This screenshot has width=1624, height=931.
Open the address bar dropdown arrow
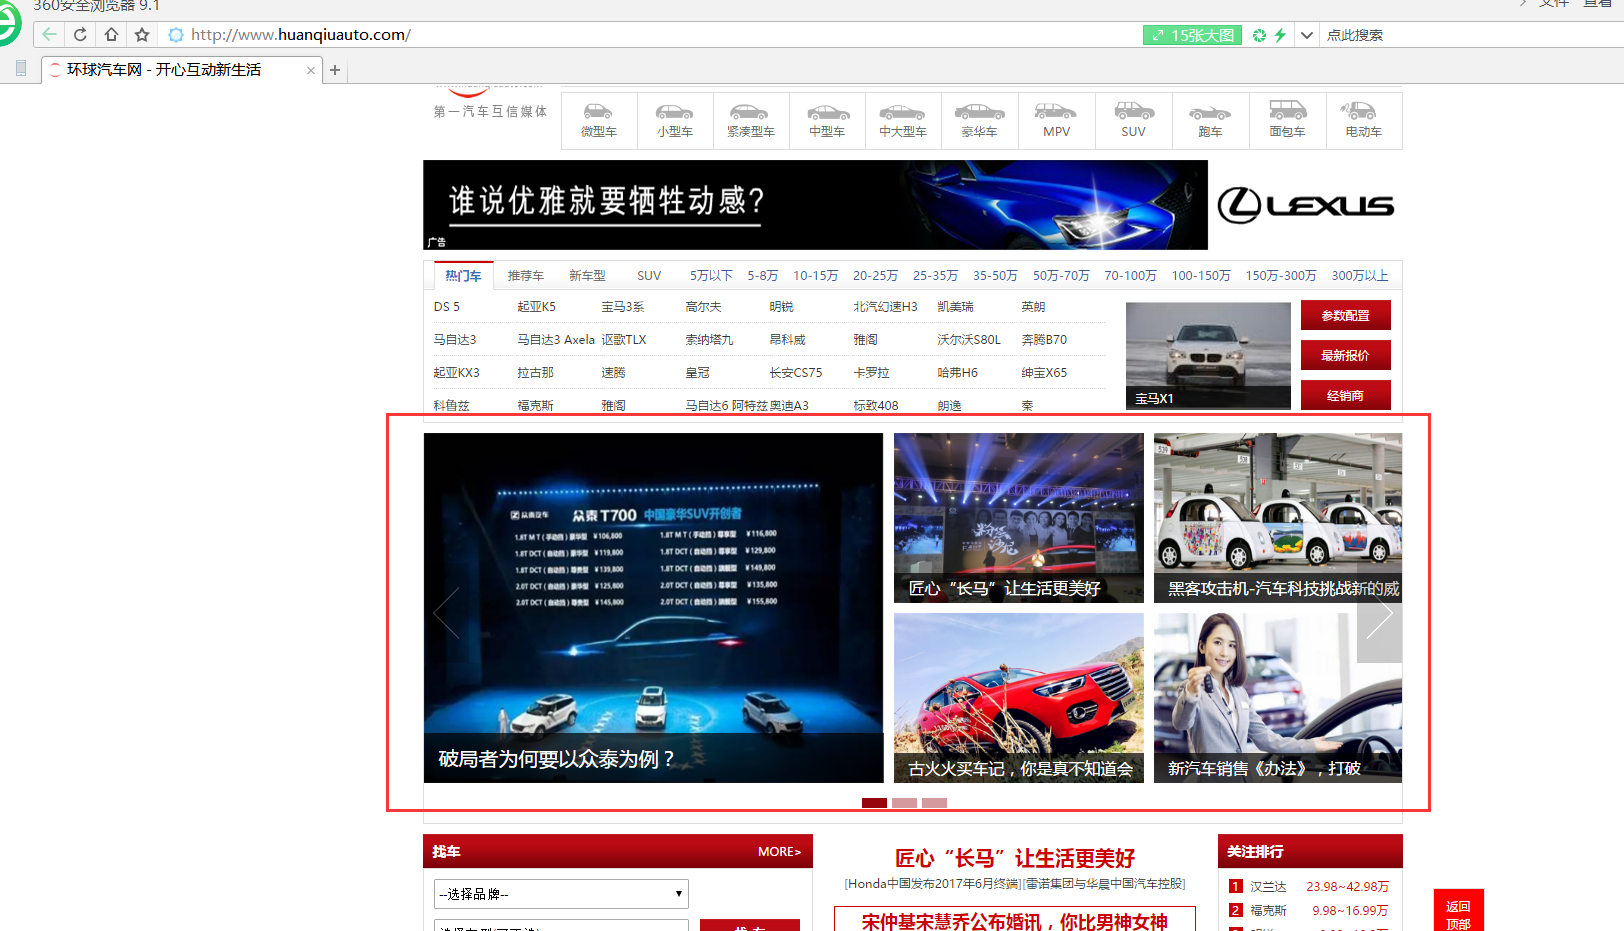(1306, 35)
